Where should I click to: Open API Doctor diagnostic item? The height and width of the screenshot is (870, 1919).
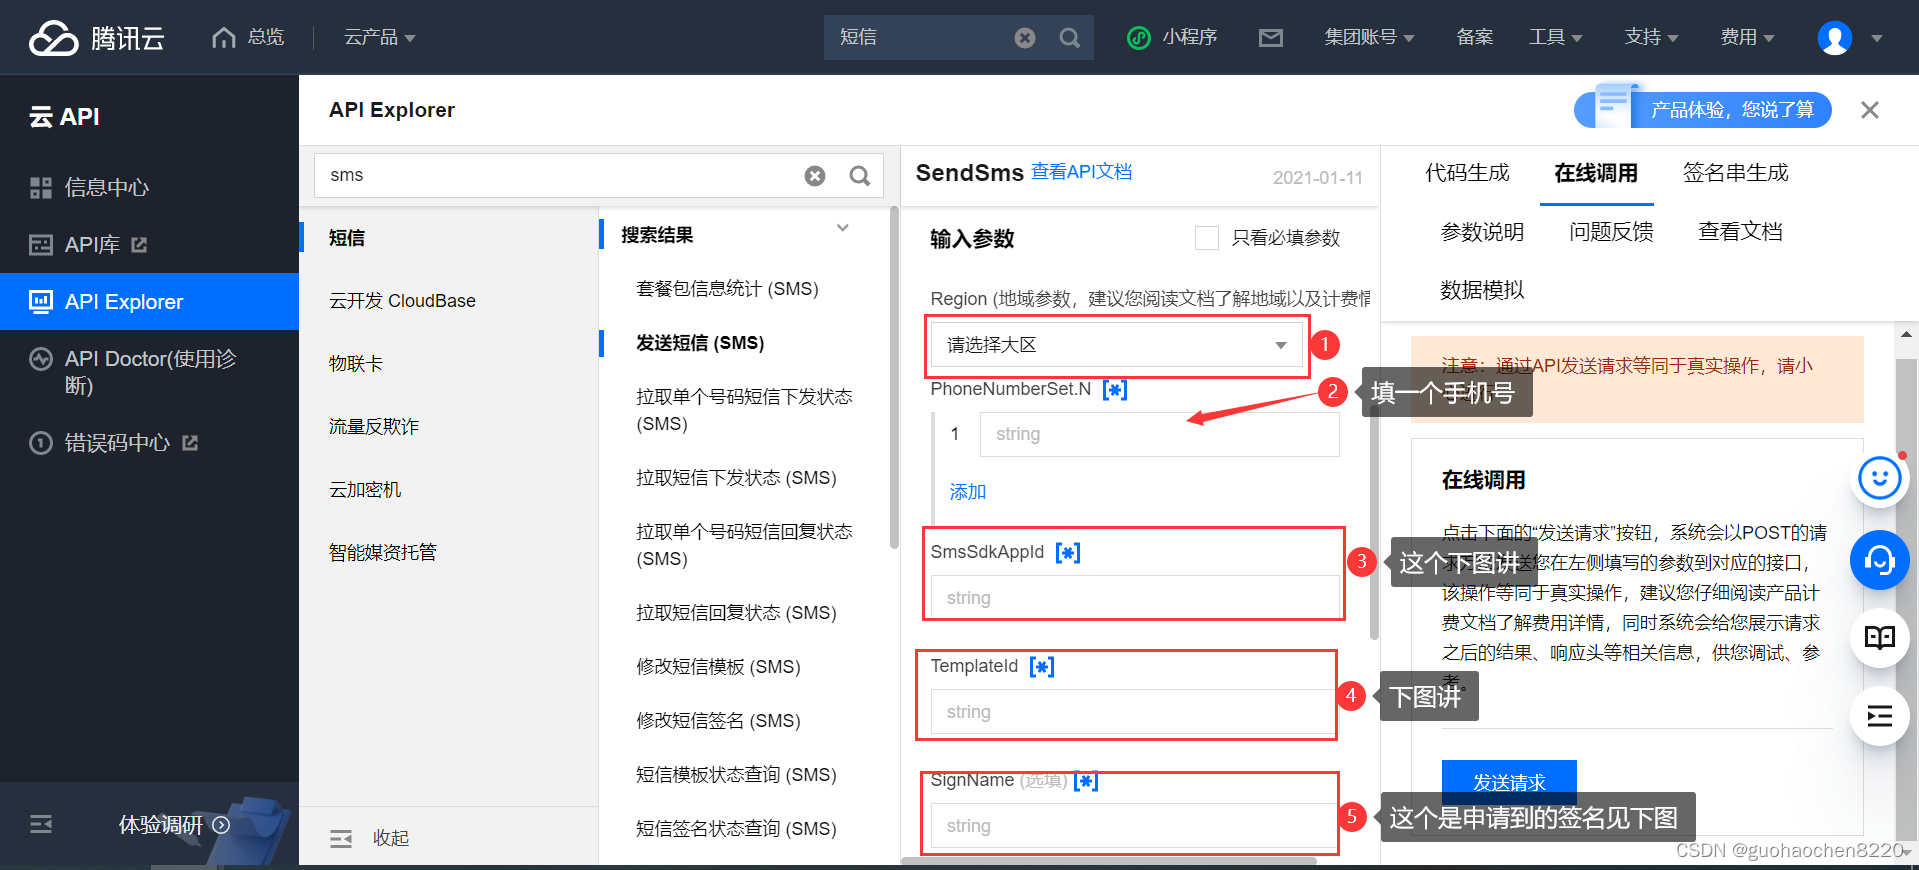pyautogui.click(x=149, y=372)
